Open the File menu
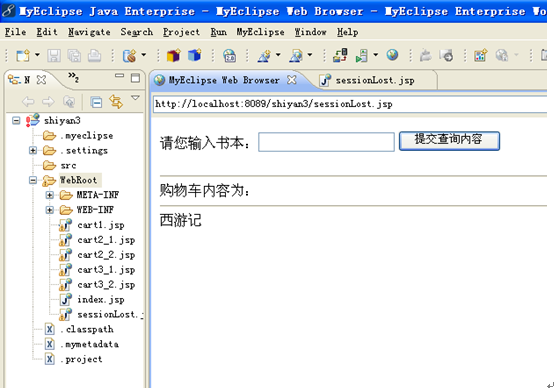 (15, 32)
